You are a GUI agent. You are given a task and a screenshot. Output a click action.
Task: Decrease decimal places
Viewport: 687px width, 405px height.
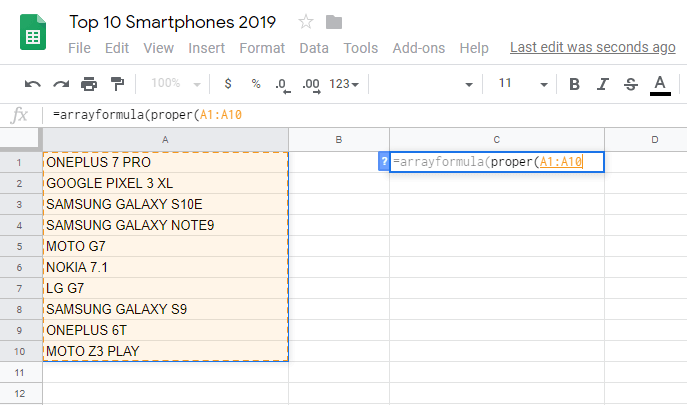pos(283,85)
